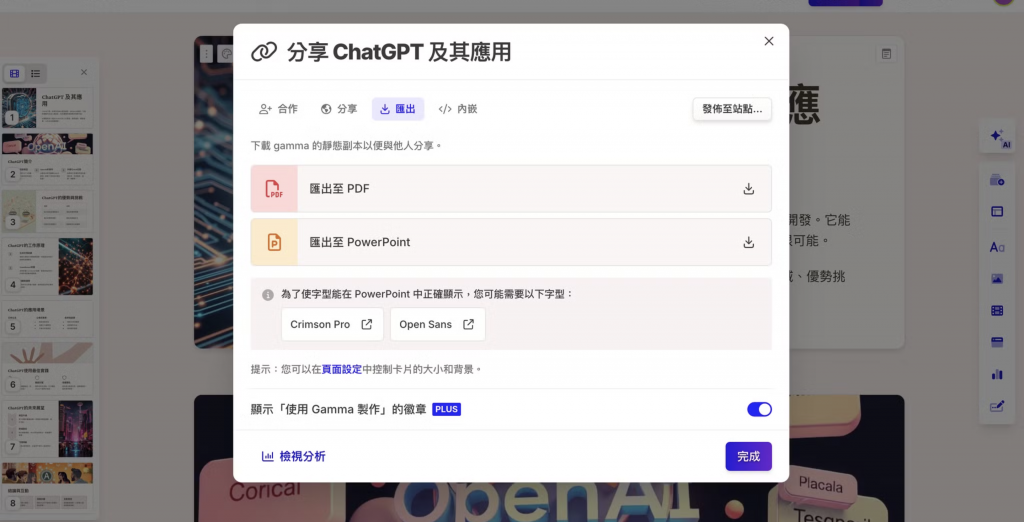Open charts icon in right toolbar
1024x522 pixels.
[997, 374]
